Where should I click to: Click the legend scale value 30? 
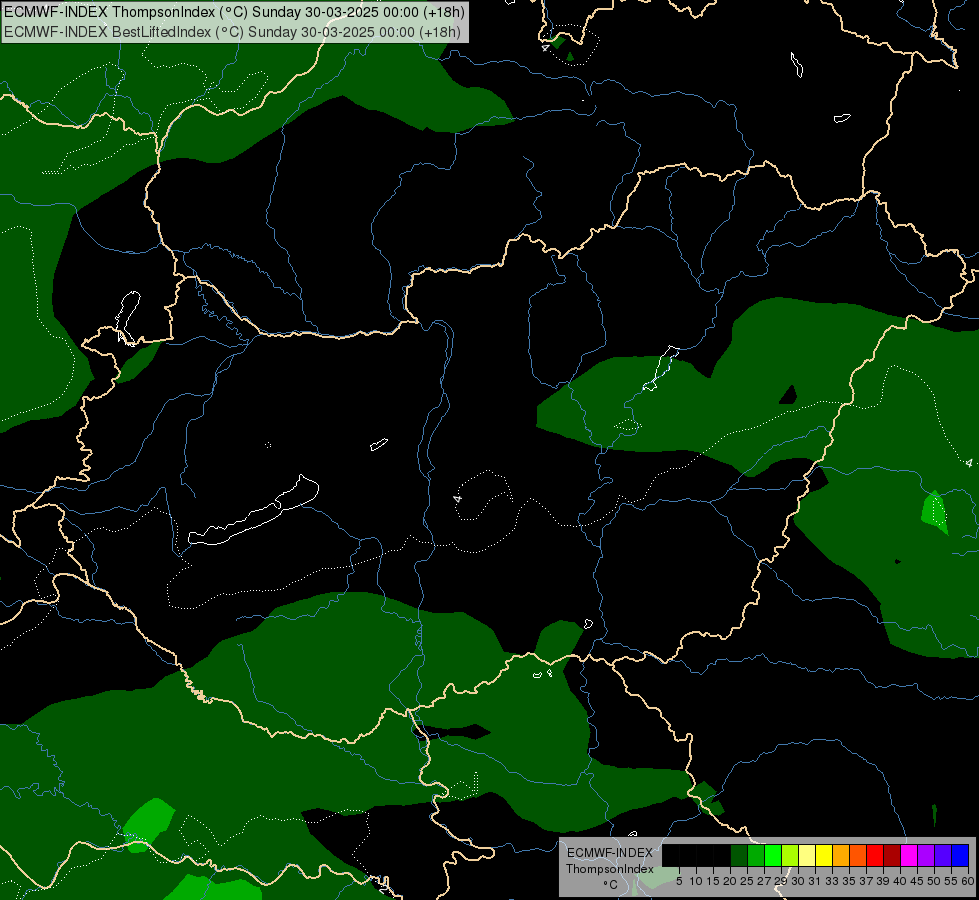point(799,881)
